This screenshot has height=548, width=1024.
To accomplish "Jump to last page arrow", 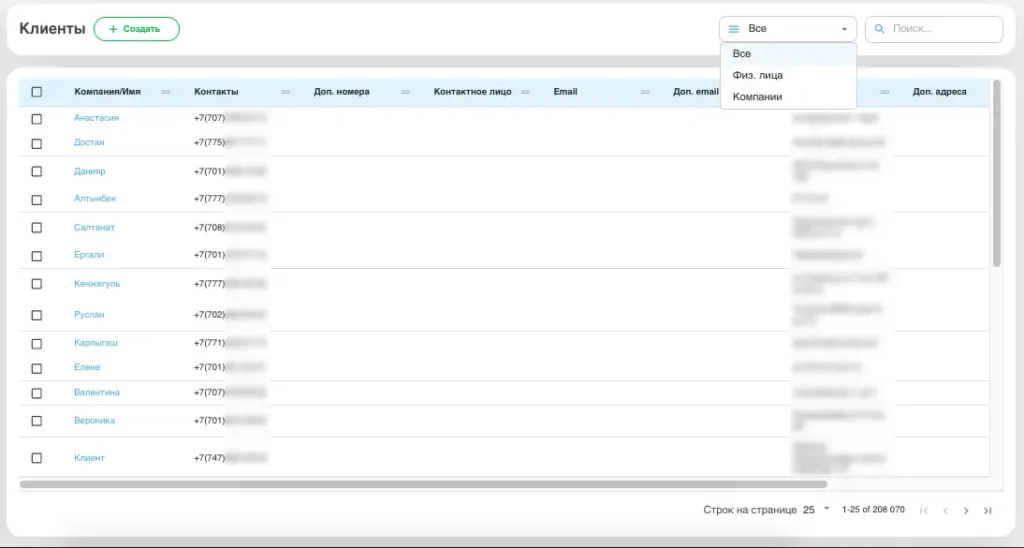I will pyautogui.click(x=988, y=510).
